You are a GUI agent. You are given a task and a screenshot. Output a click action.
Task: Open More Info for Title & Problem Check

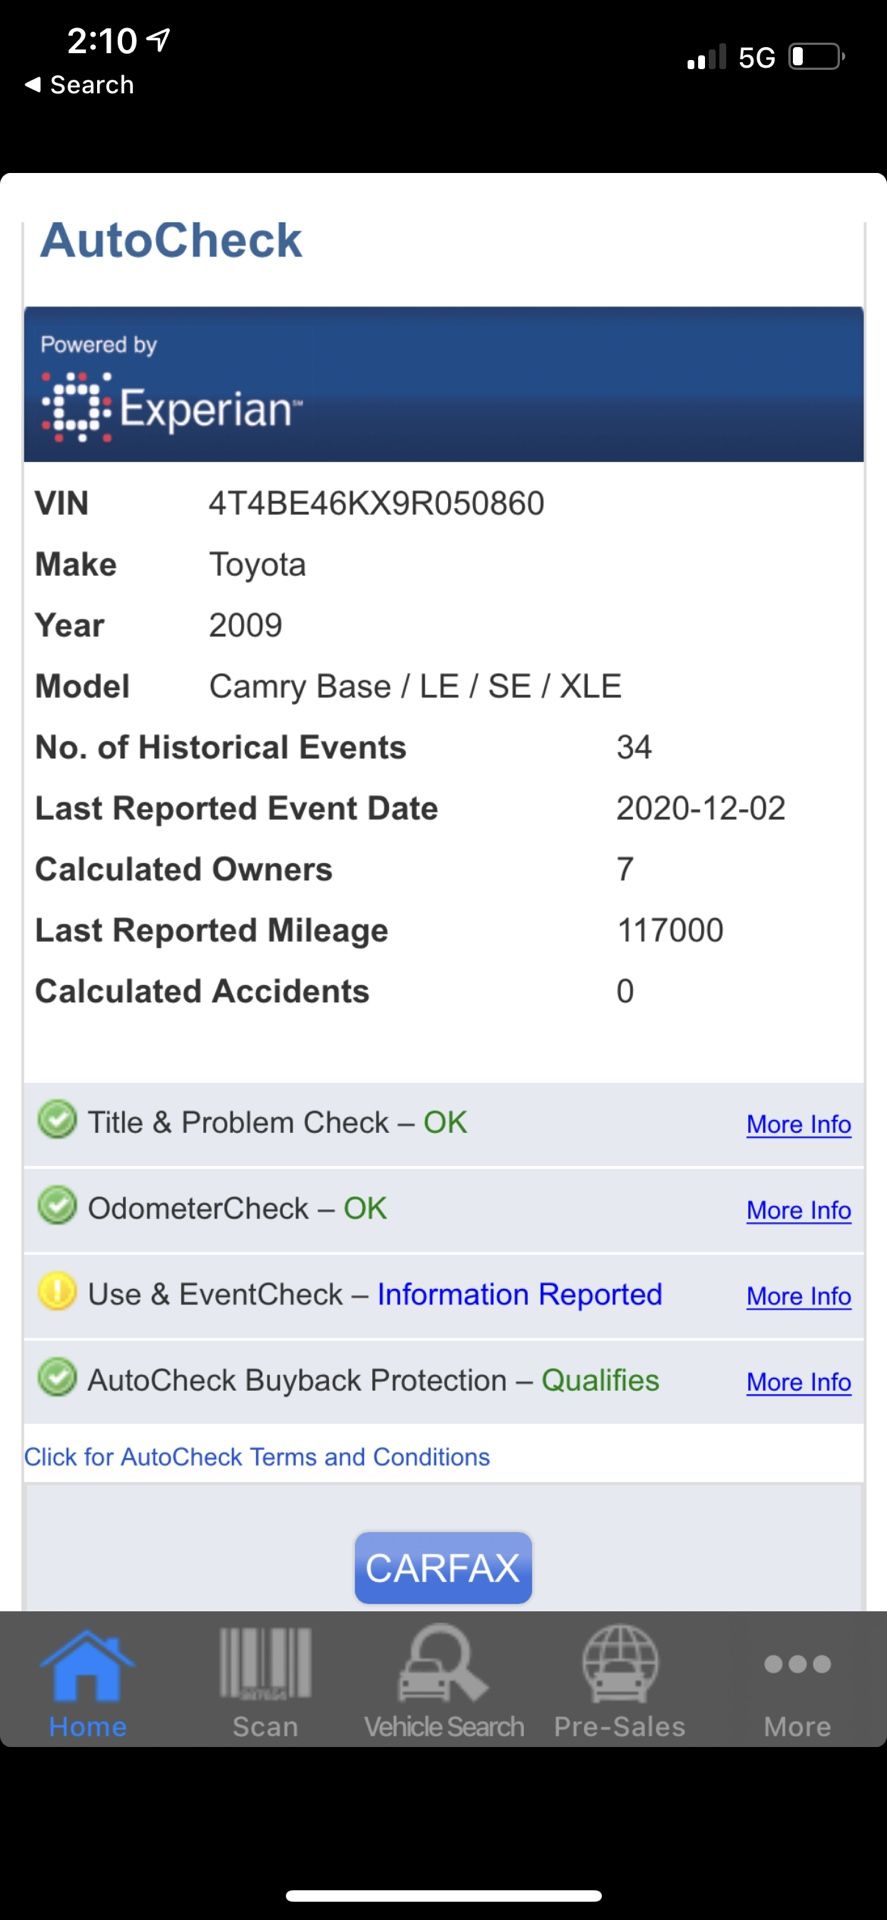[x=798, y=1125]
